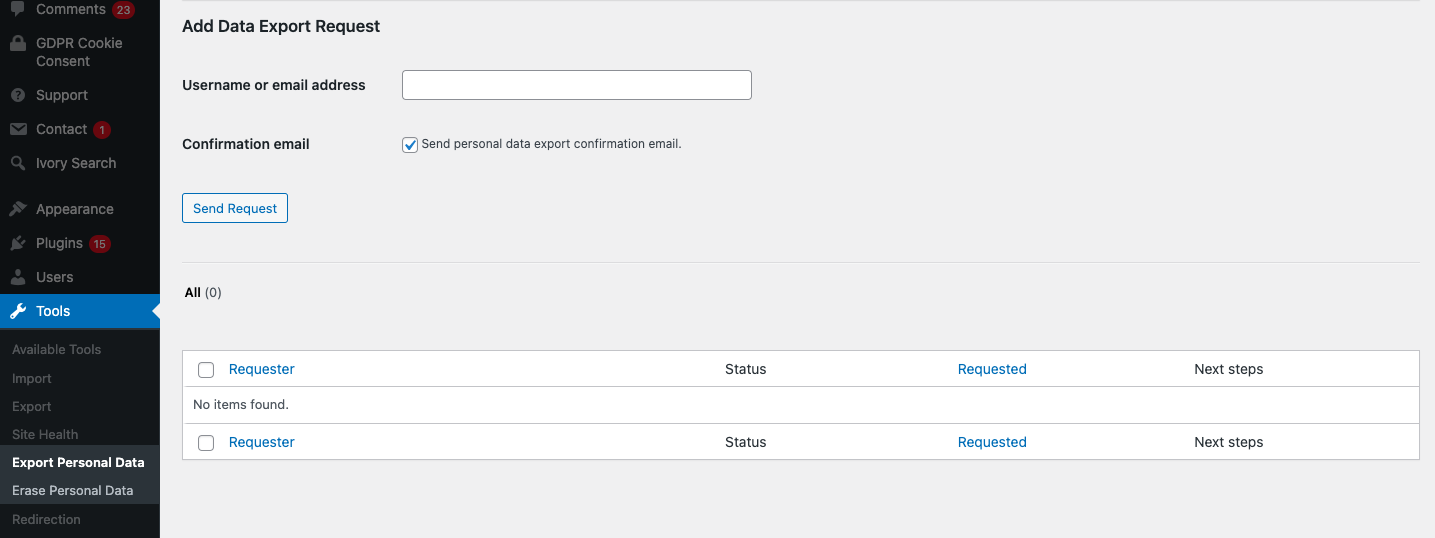Click the Tools wrench icon

click(18, 311)
